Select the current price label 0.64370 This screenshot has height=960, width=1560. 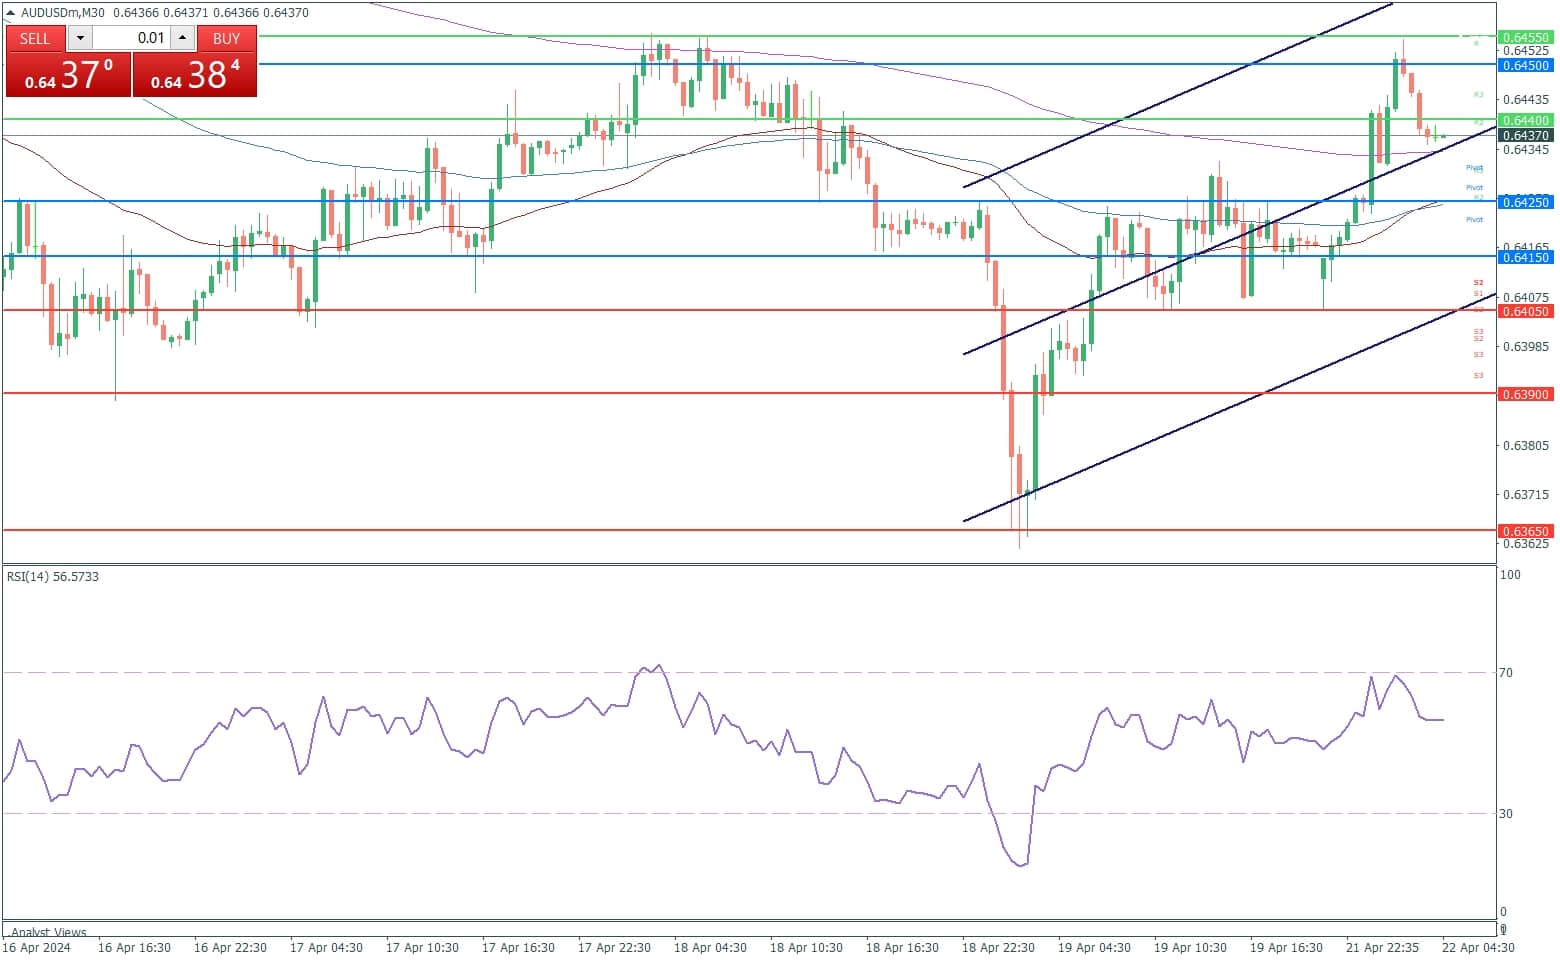[1526, 135]
